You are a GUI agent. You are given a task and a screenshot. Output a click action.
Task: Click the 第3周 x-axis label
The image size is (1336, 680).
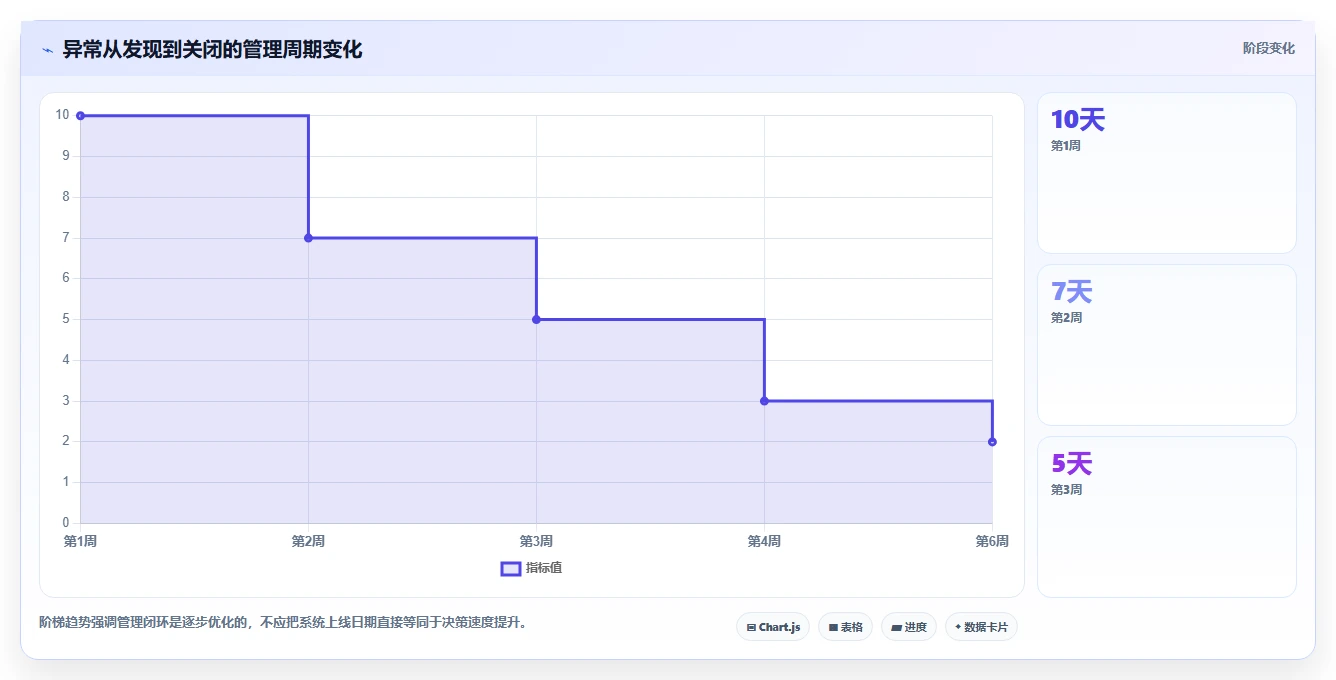click(536, 541)
